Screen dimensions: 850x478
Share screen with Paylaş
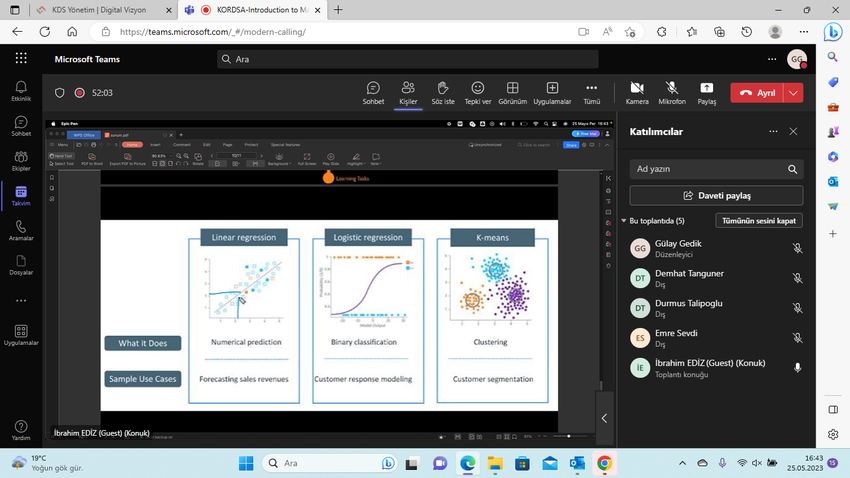point(706,93)
